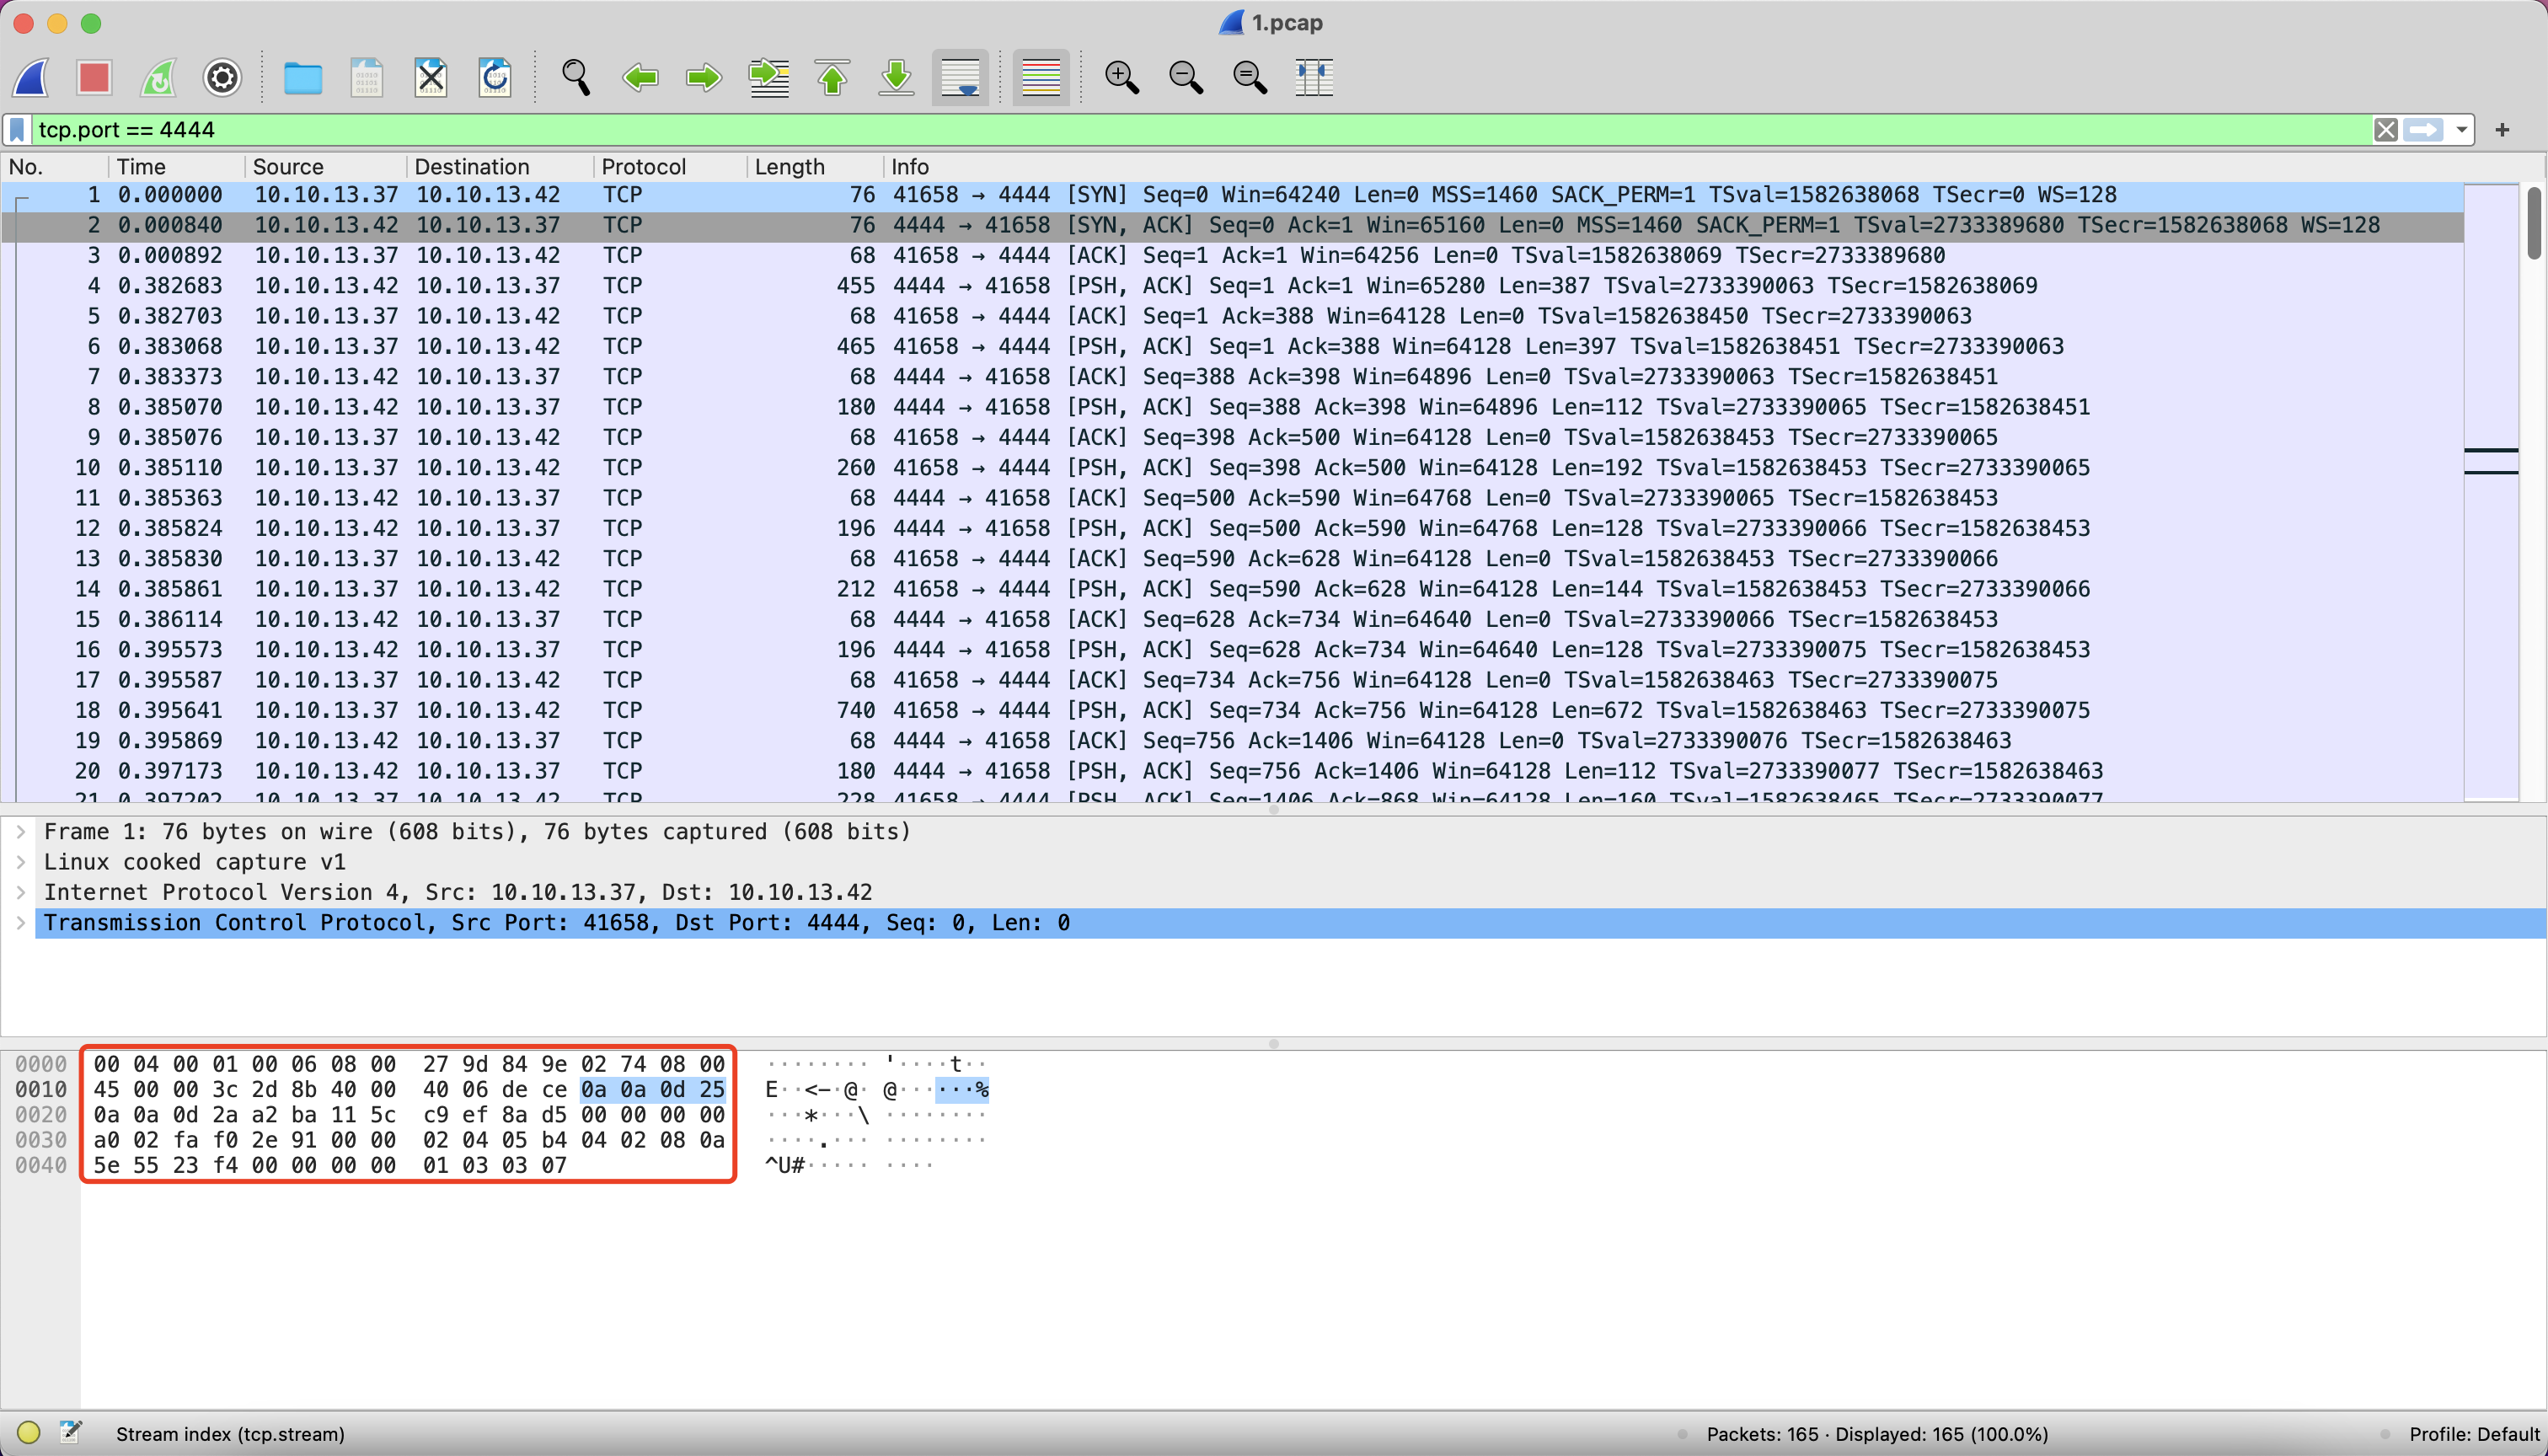Viewport: 2548px width, 1456px height.
Task: Sort by the No. column
Action: pyautogui.click(x=55, y=167)
